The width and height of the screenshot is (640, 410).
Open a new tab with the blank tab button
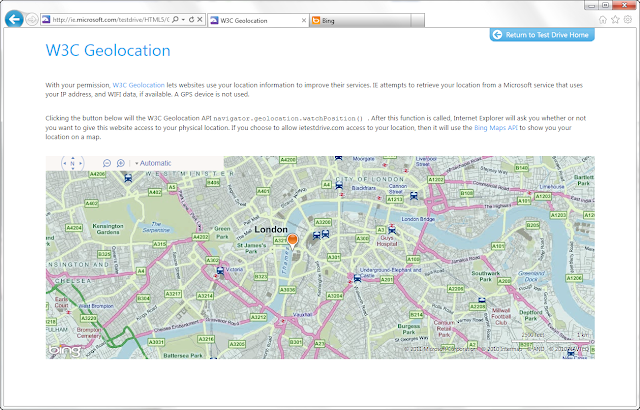click(418, 20)
